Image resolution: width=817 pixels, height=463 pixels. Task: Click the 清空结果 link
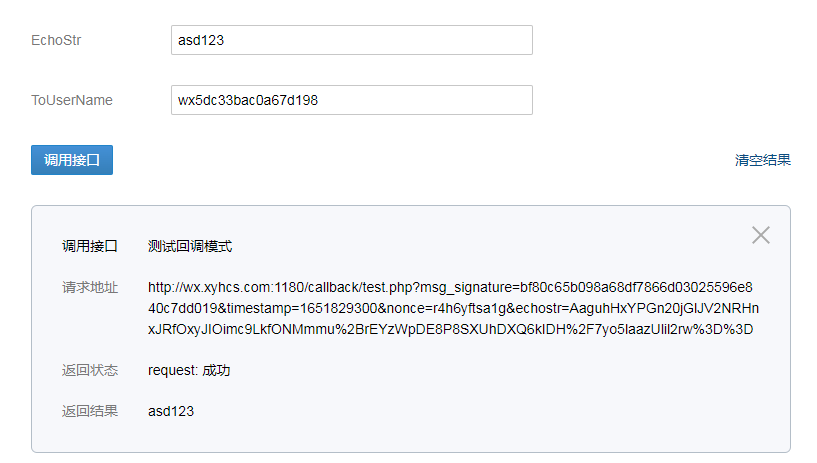tap(763, 160)
